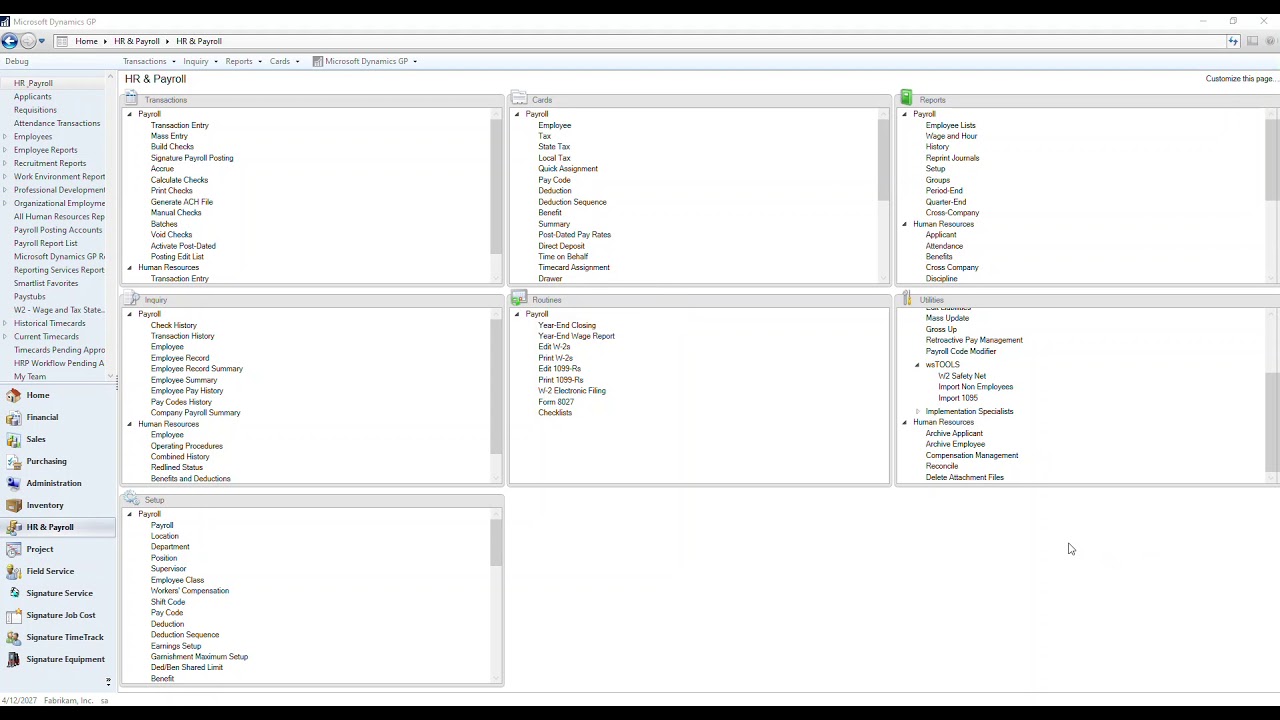Image resolution: width=1280 pixels, height=720 pixels.
Task: Select the HR & Payroll module icon
Action: 13,527
